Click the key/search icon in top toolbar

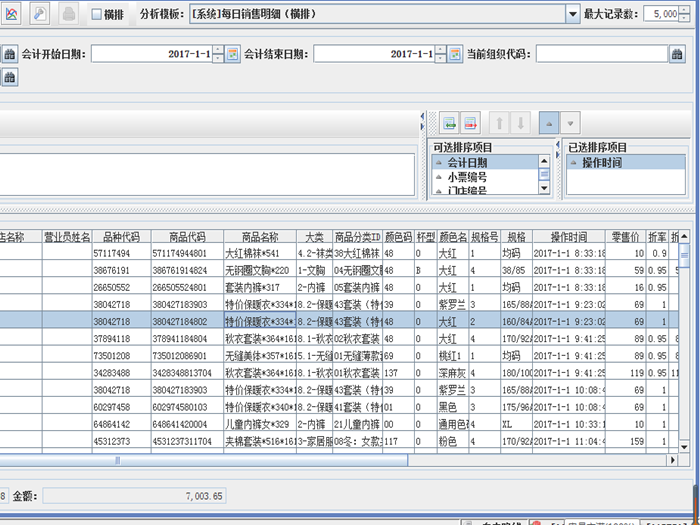[x=40, y=14]
